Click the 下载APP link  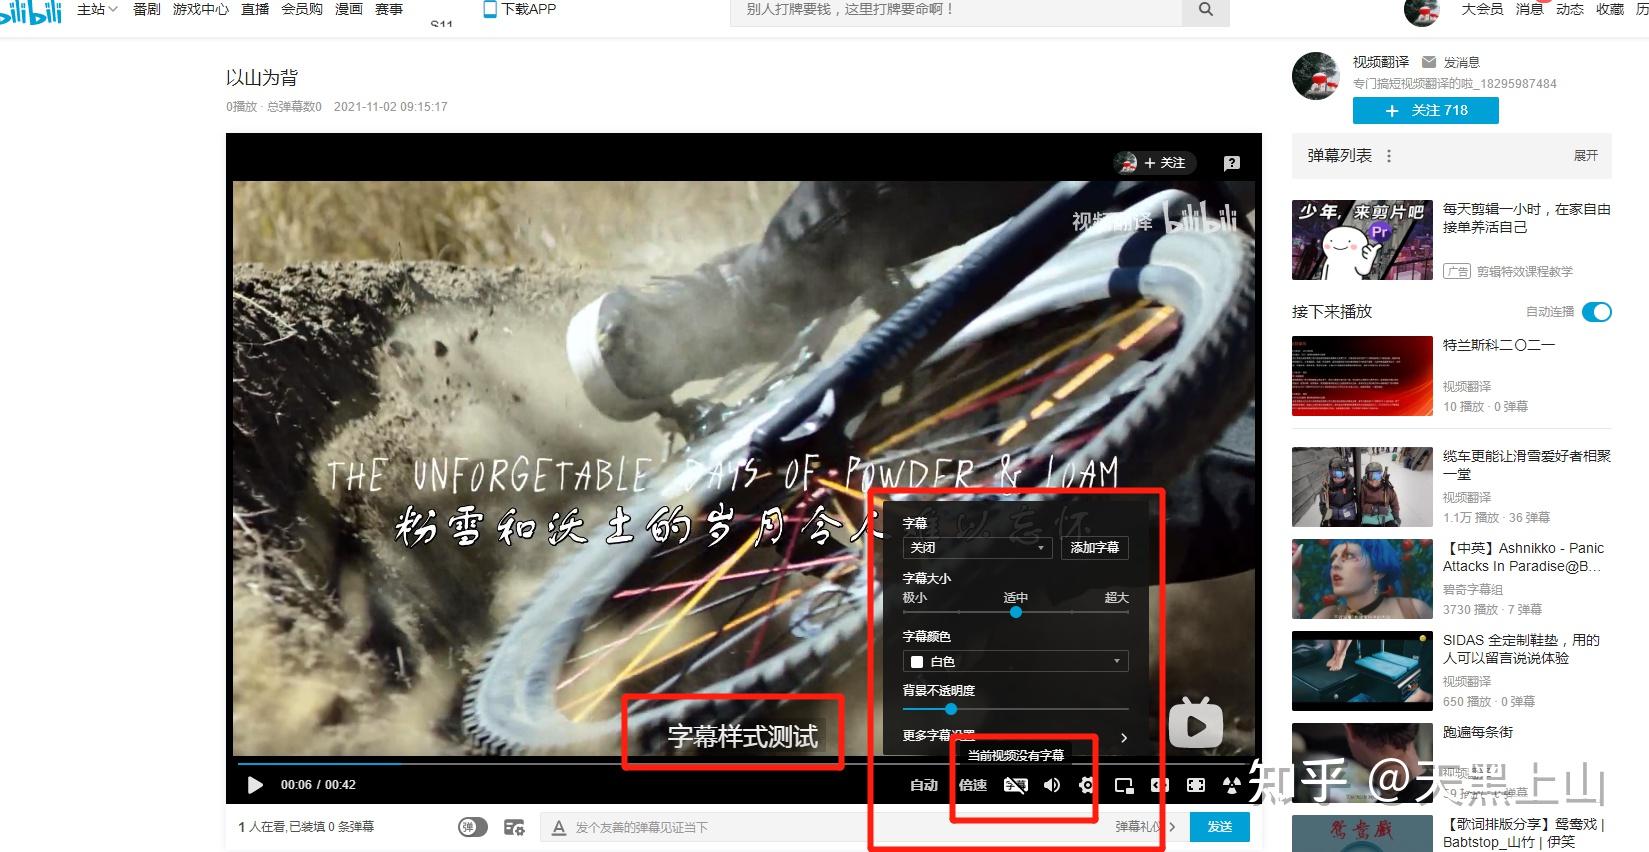coord(529,9)
